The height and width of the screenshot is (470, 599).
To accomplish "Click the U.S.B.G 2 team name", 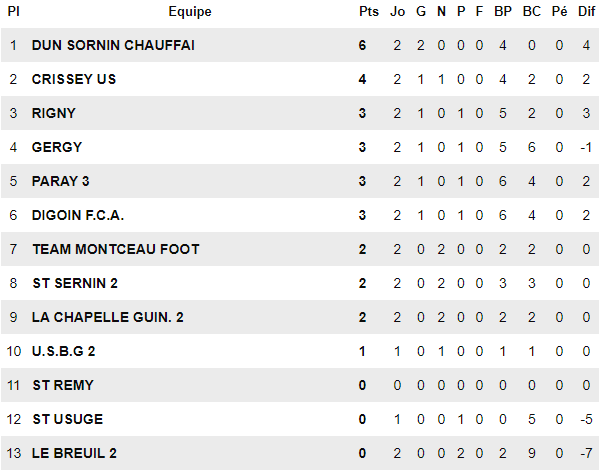I will pos(63,351).
